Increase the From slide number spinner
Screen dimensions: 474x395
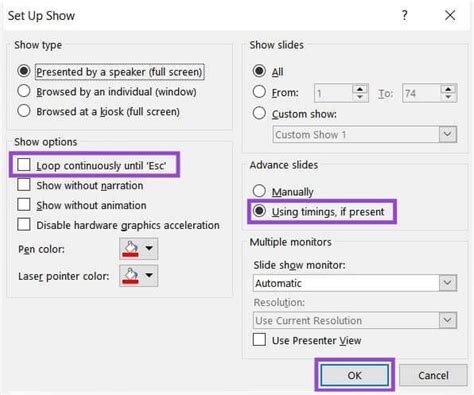pos(360,89)
